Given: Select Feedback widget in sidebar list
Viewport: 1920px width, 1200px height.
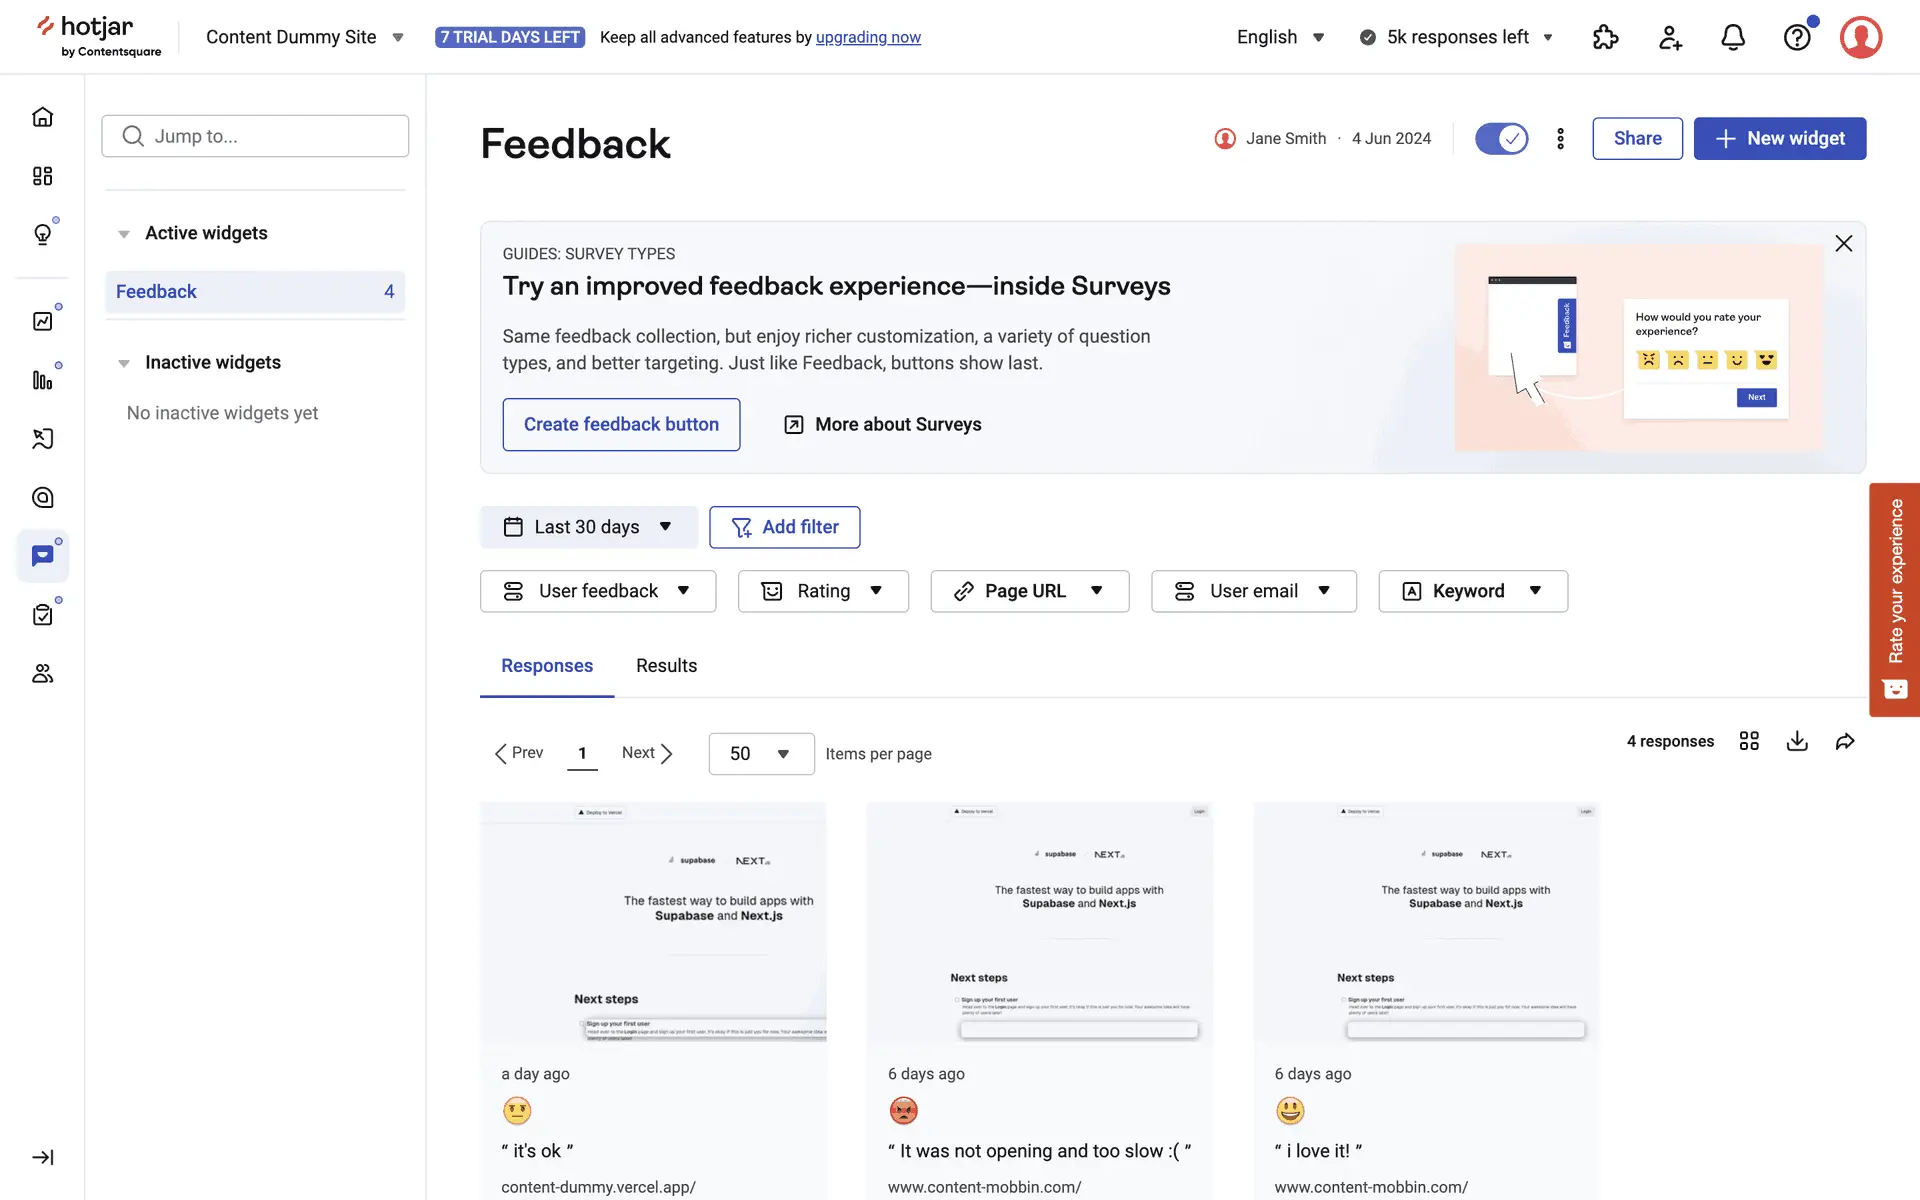Looking at the screenshot, I should point(254,292).
